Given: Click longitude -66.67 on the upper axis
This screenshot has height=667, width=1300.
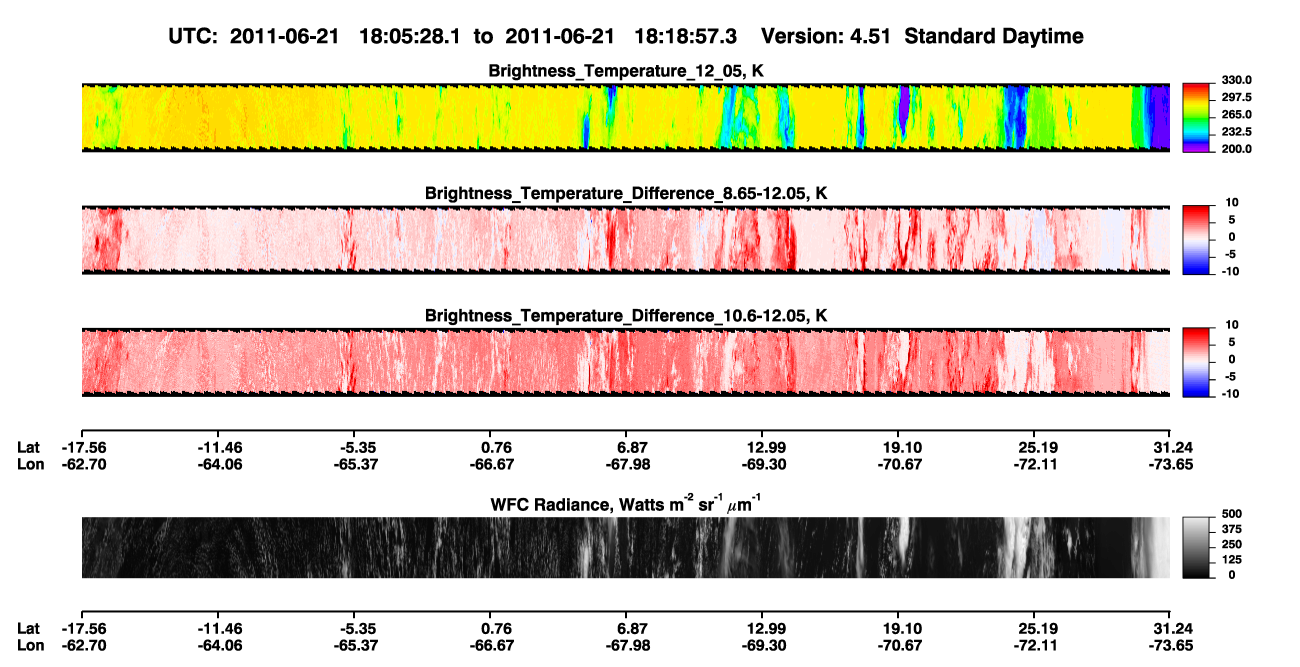Looking at the screenshot, I should pyautogui.click(x=490, y=465).
